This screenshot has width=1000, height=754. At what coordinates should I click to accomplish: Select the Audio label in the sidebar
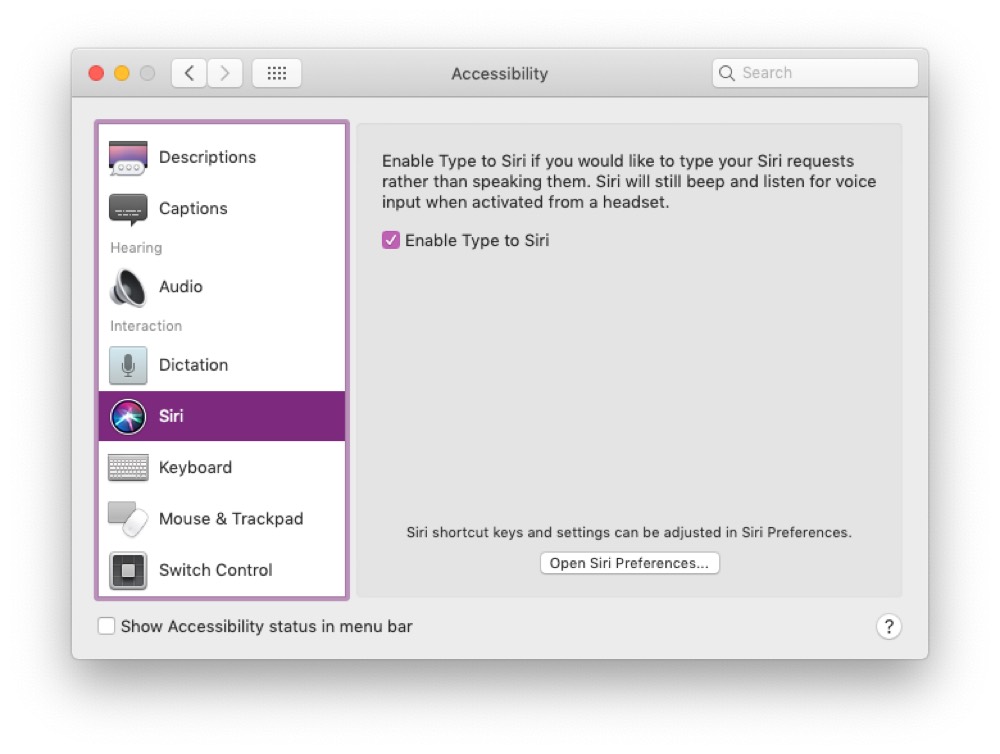click(180, 286)
